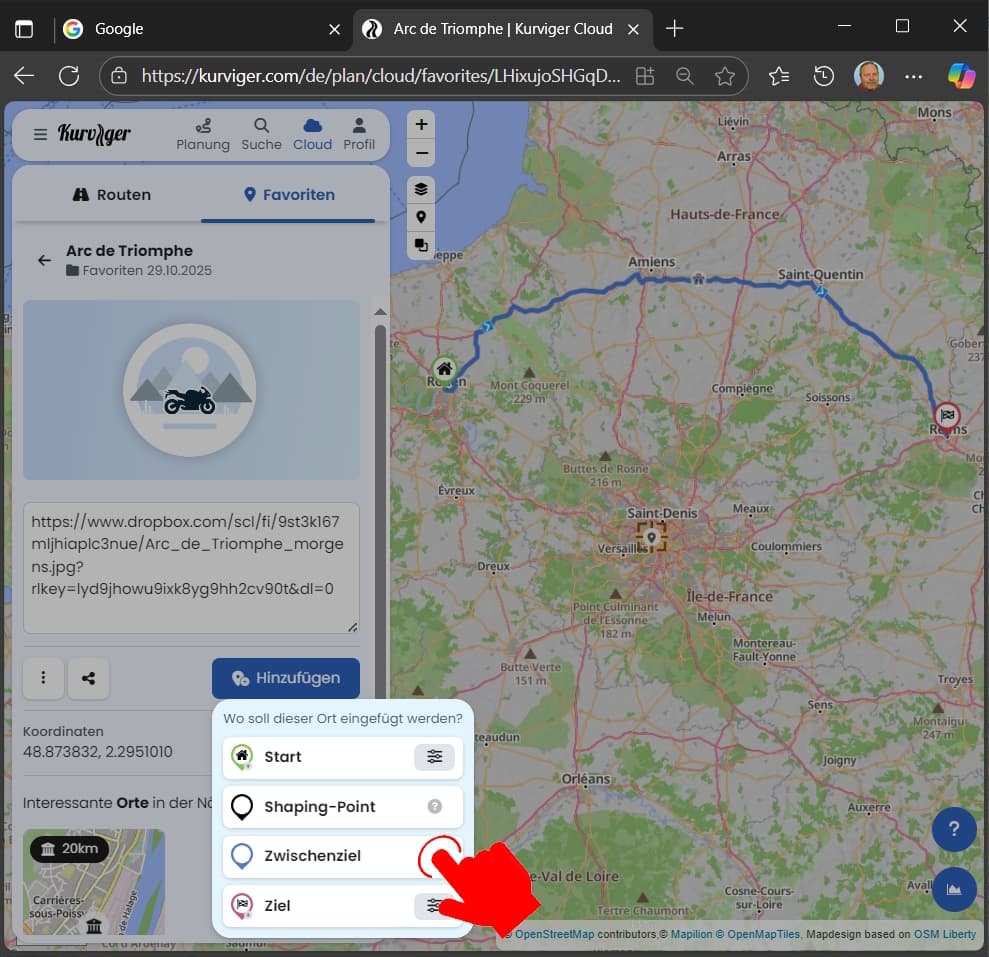Click the Hinzufügen button
The width and height of the screenshot is (989, 957).
pos(285,678)
